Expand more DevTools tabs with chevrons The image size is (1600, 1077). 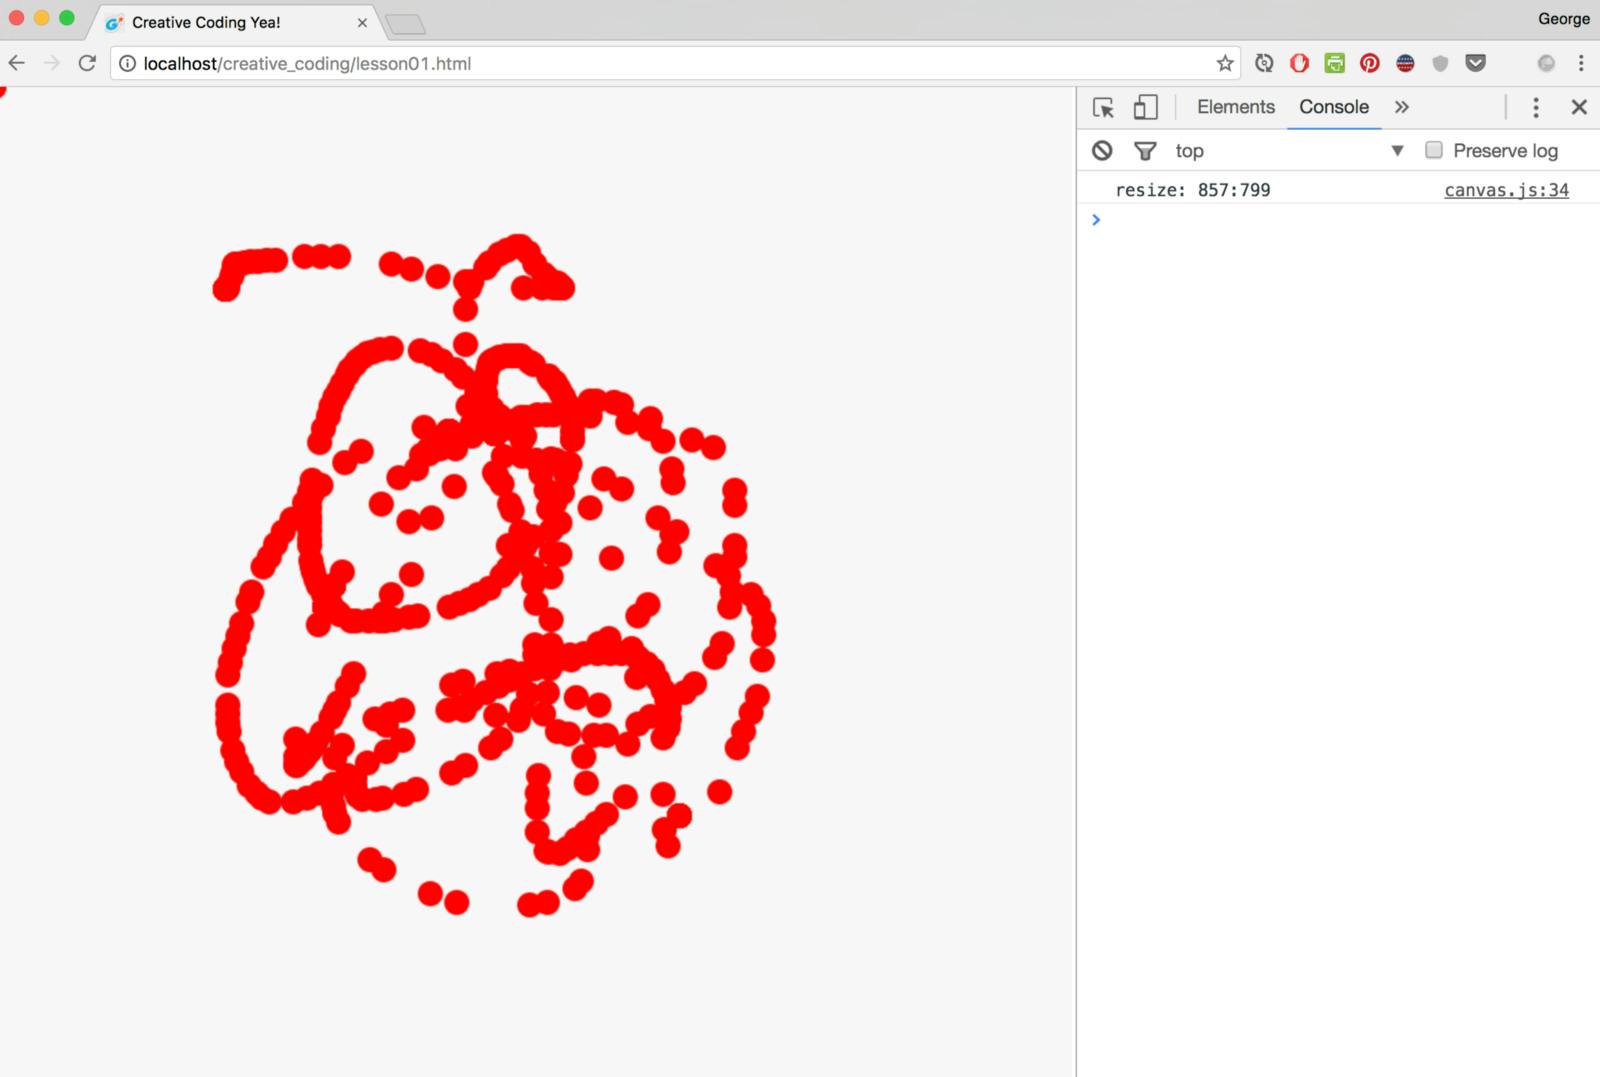1402,107
